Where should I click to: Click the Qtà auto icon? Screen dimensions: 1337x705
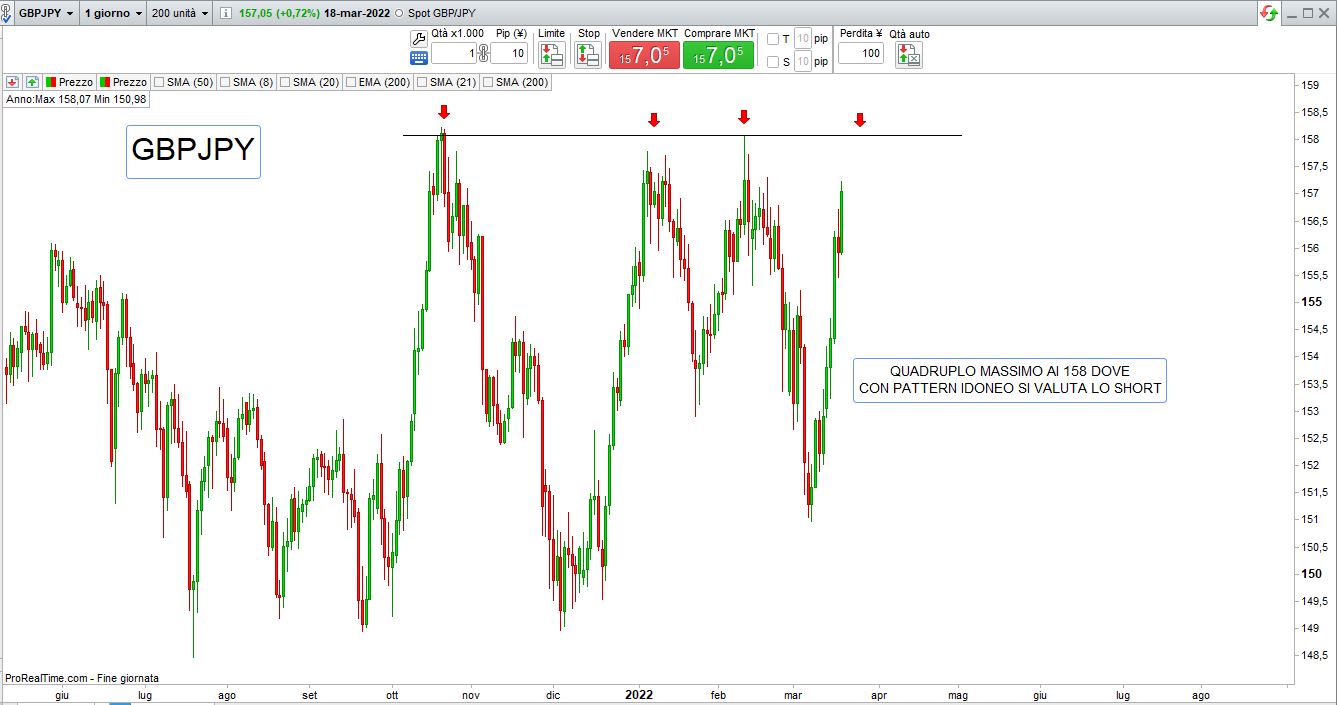tap(909, 56)
